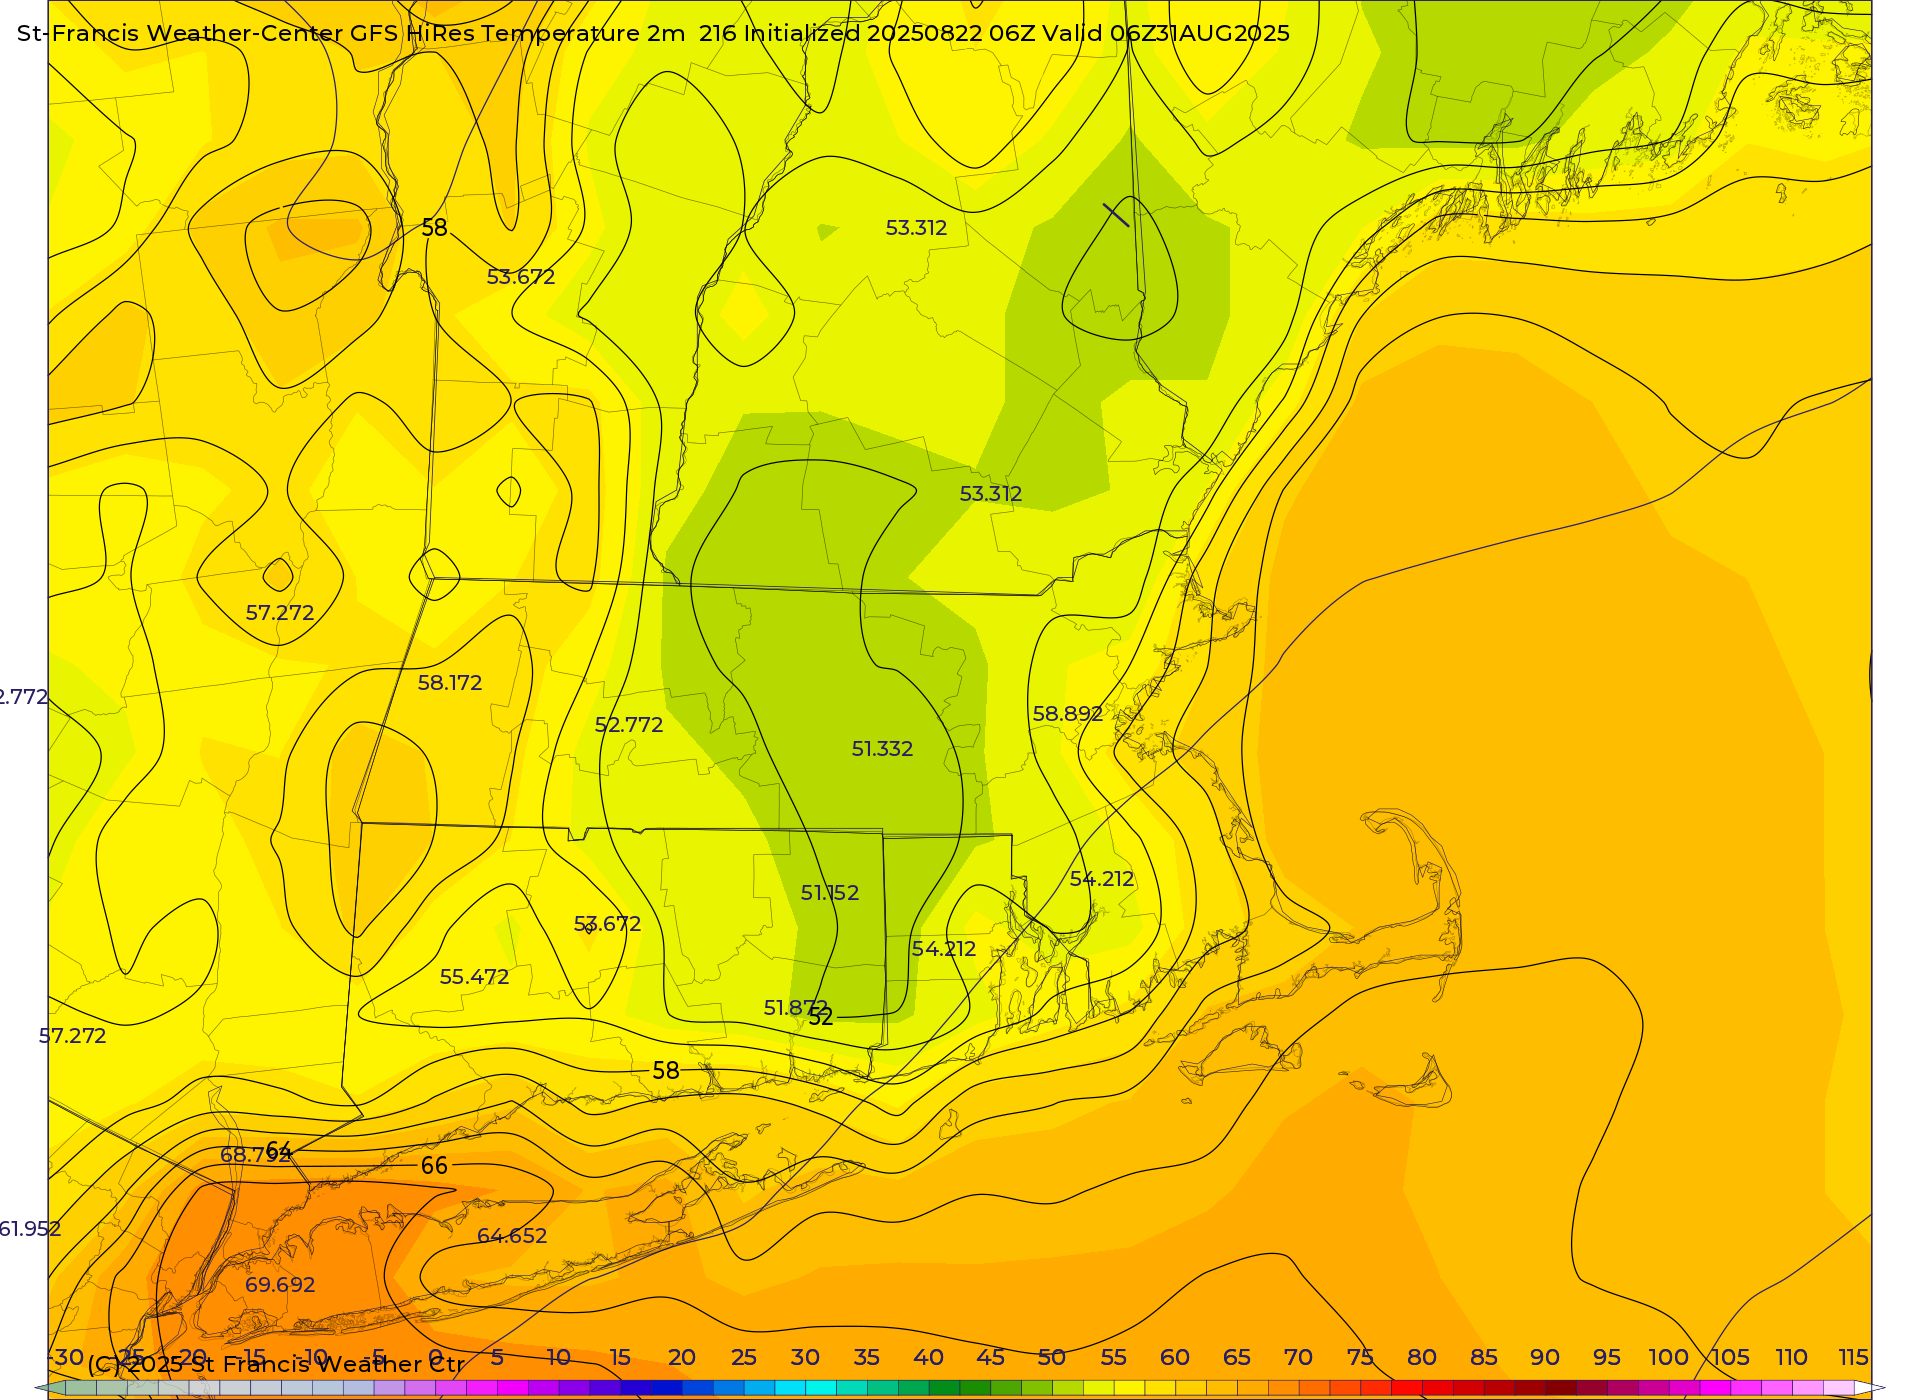This screenshot has width=1920, height=1400.
Task: Click the 110 label on the color scale
Action: (1792, 1357)
